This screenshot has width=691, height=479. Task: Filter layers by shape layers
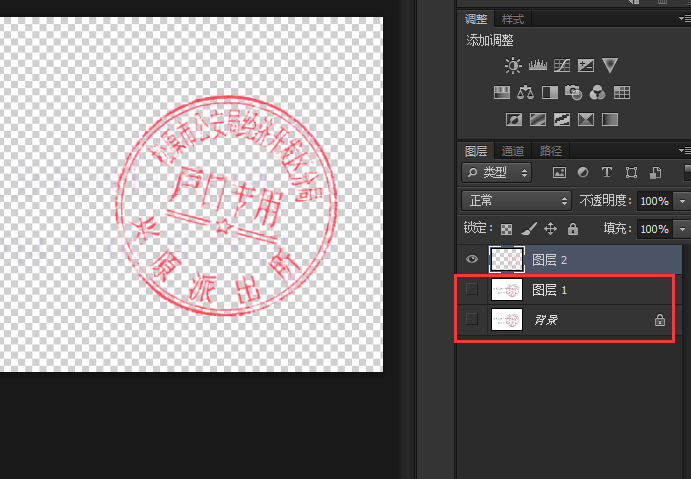click(631, 172)
